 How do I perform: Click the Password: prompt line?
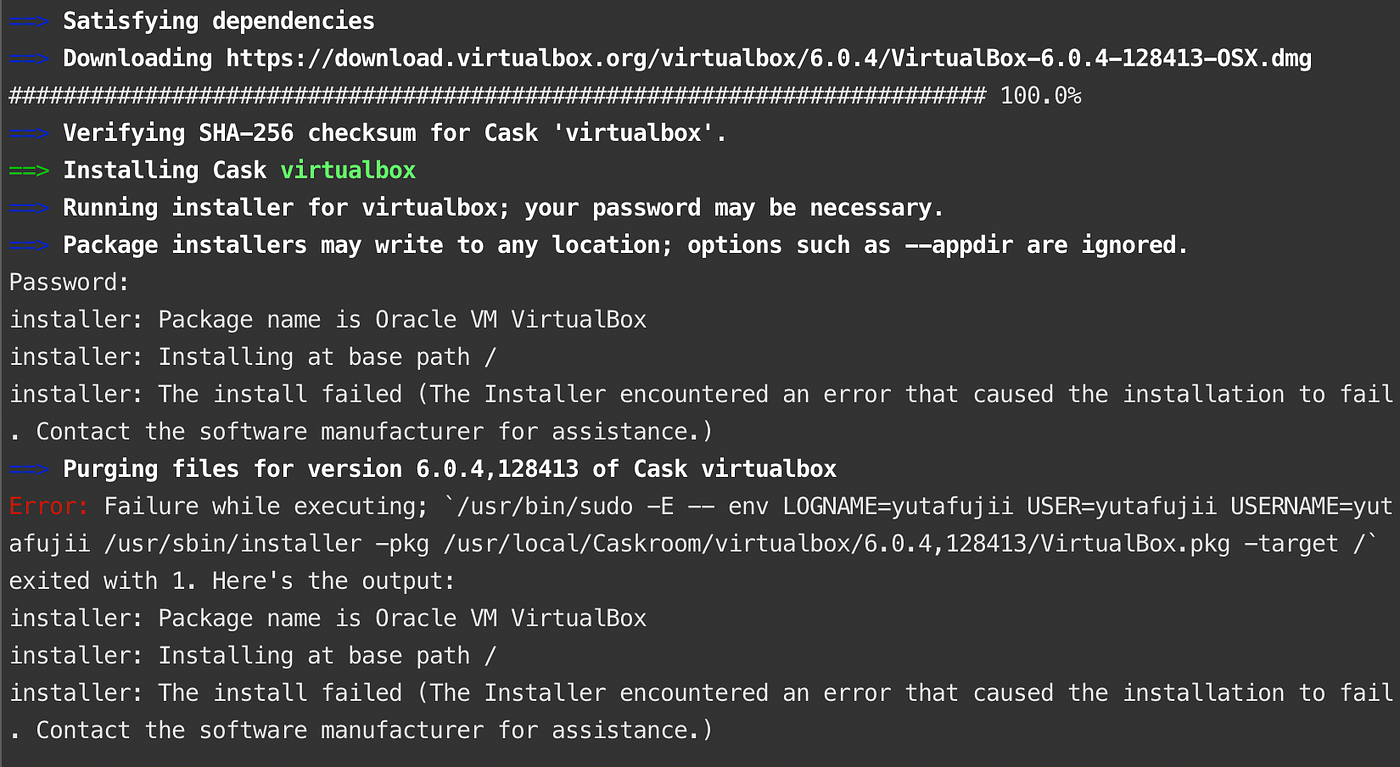coord(70,283)
